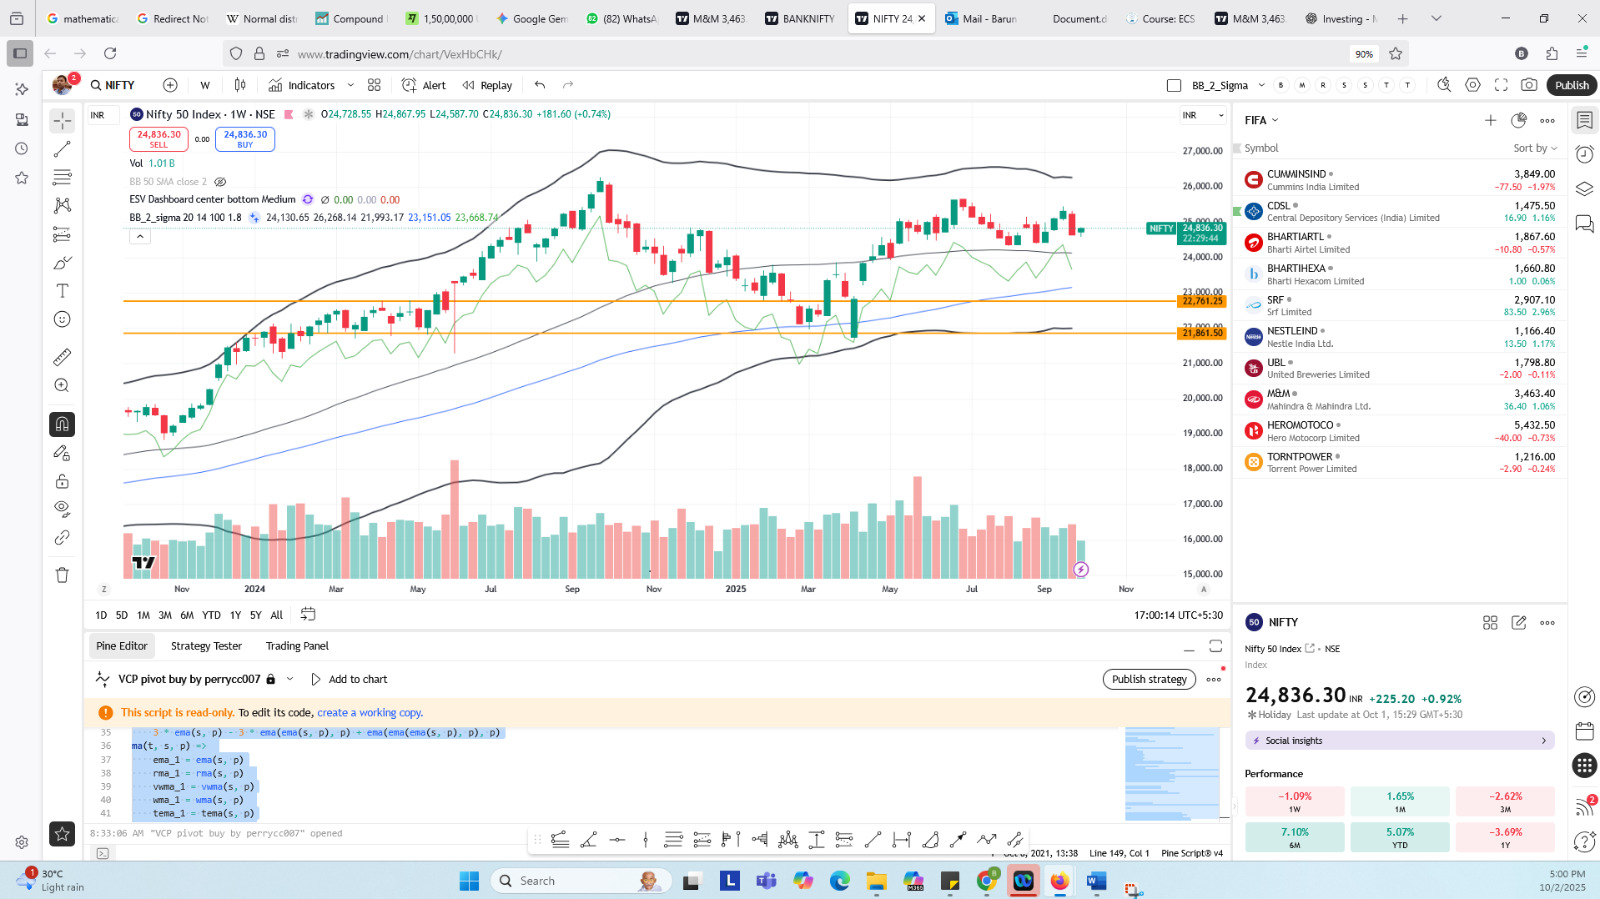The image size is (1600, 899).
Task: Toggle hide all drawings eye icon
Action: (x=62, y=508)
